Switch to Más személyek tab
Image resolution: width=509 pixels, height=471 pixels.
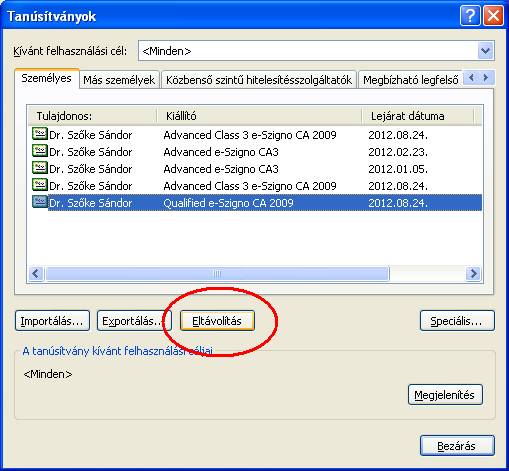pos(119,80)
